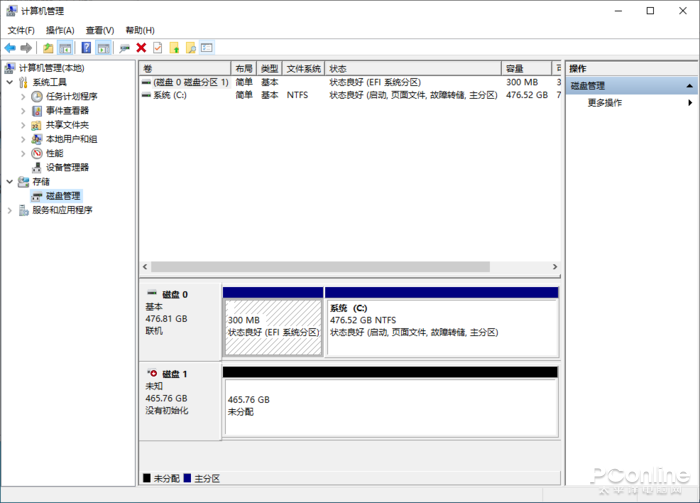
Task: Select the (磁盘 0 磁盘分区 1) volume row
Action: click(x=350, y=82)
